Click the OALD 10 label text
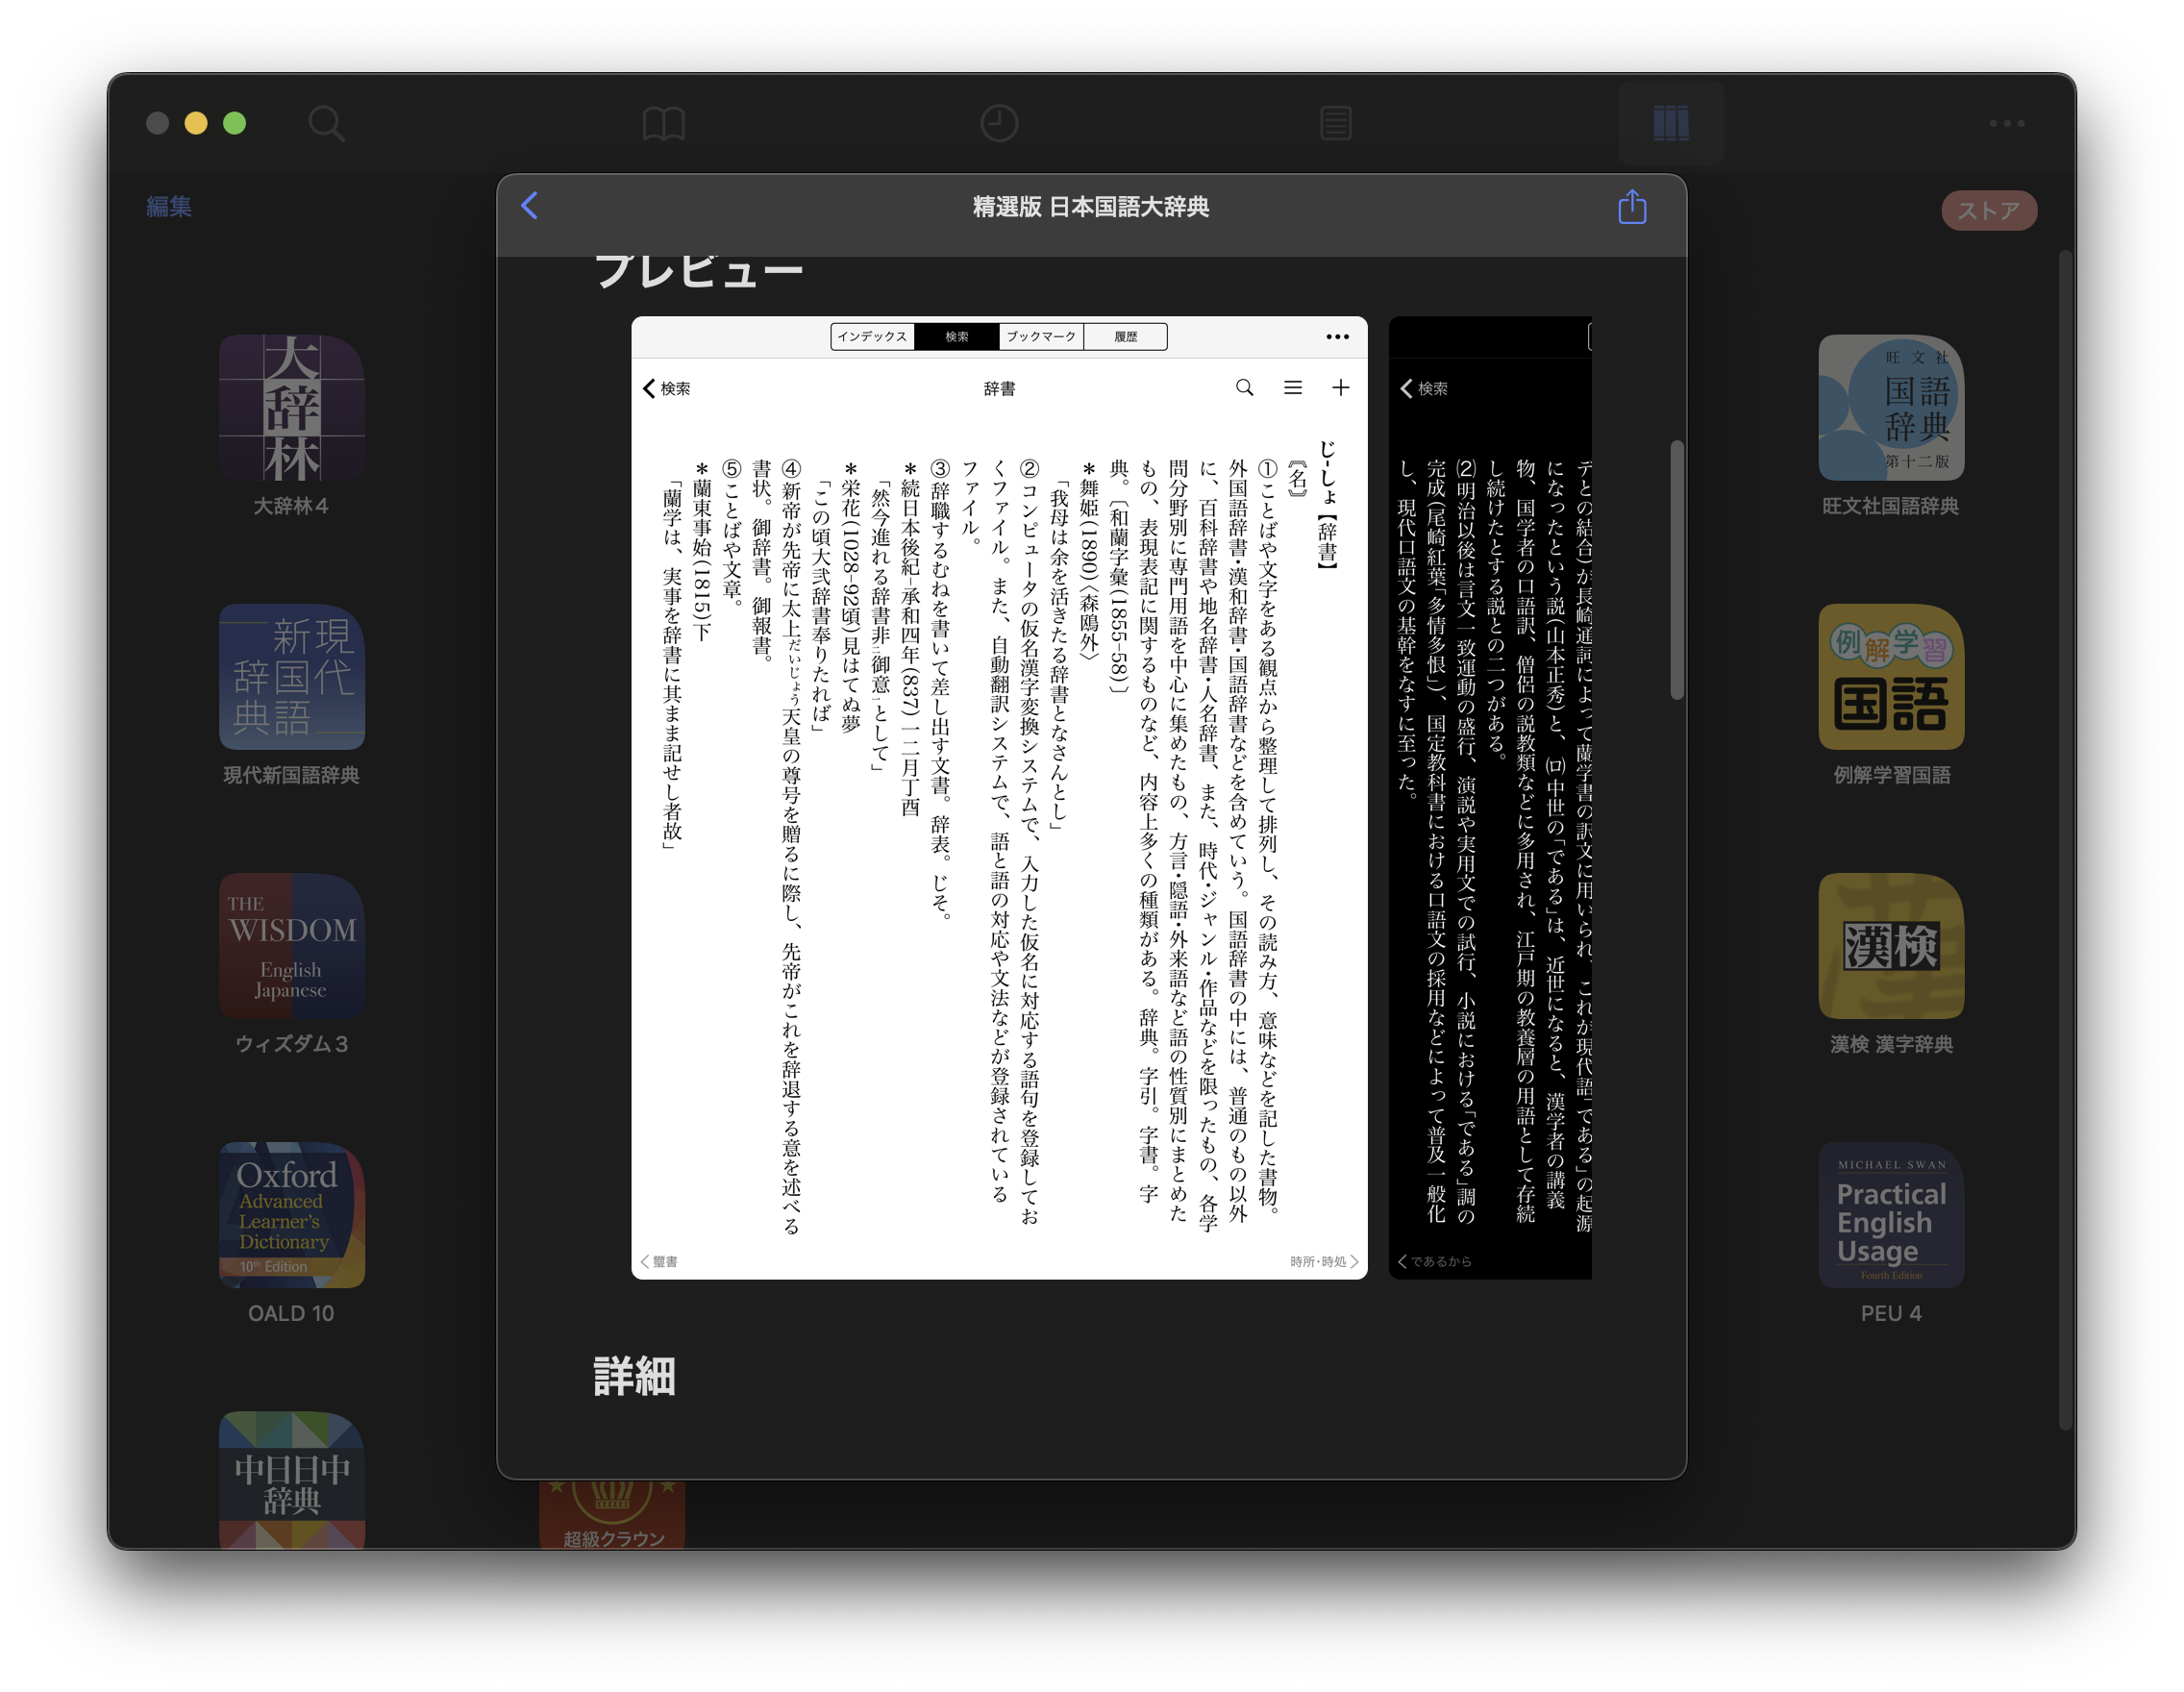 click(x=291, y=1313)
